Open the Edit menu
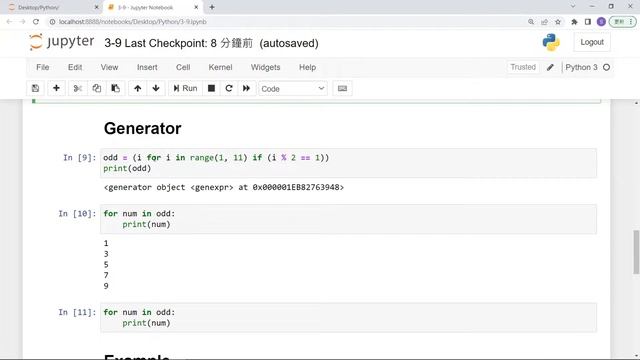This screenshot has width=640, height=360. tap(75, 67)
